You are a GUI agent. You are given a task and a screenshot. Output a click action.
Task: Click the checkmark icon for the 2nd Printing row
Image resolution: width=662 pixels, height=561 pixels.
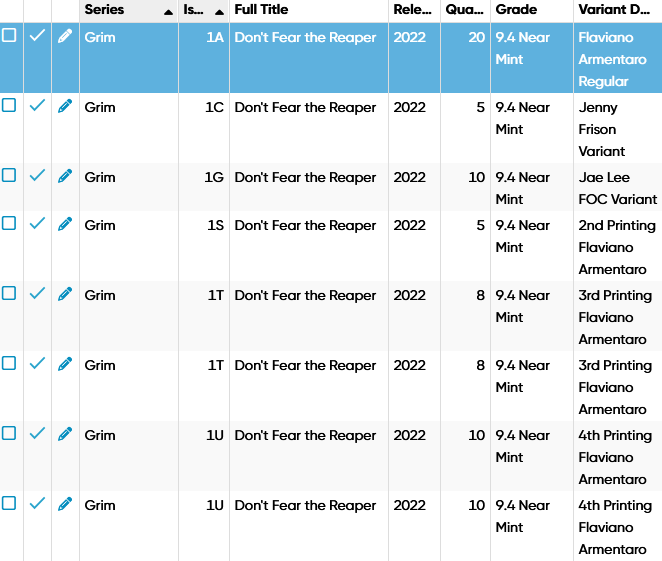(x=38, y=223)
